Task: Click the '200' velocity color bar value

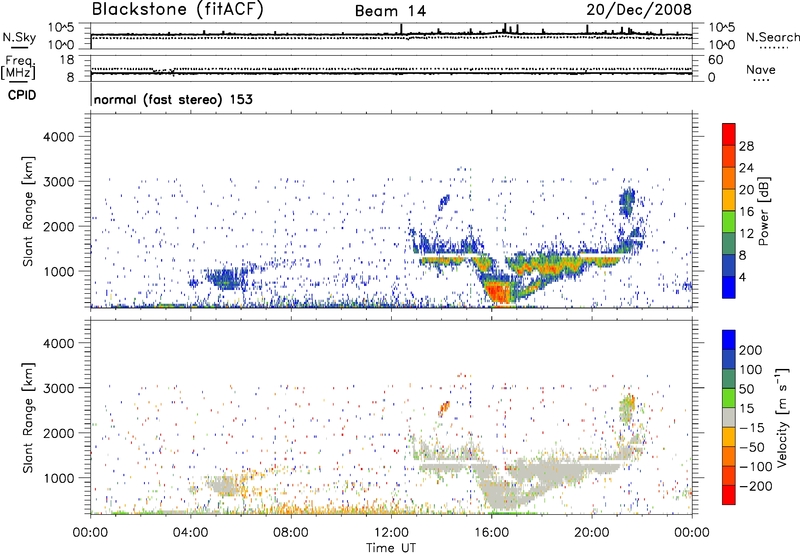Action: 751,350
